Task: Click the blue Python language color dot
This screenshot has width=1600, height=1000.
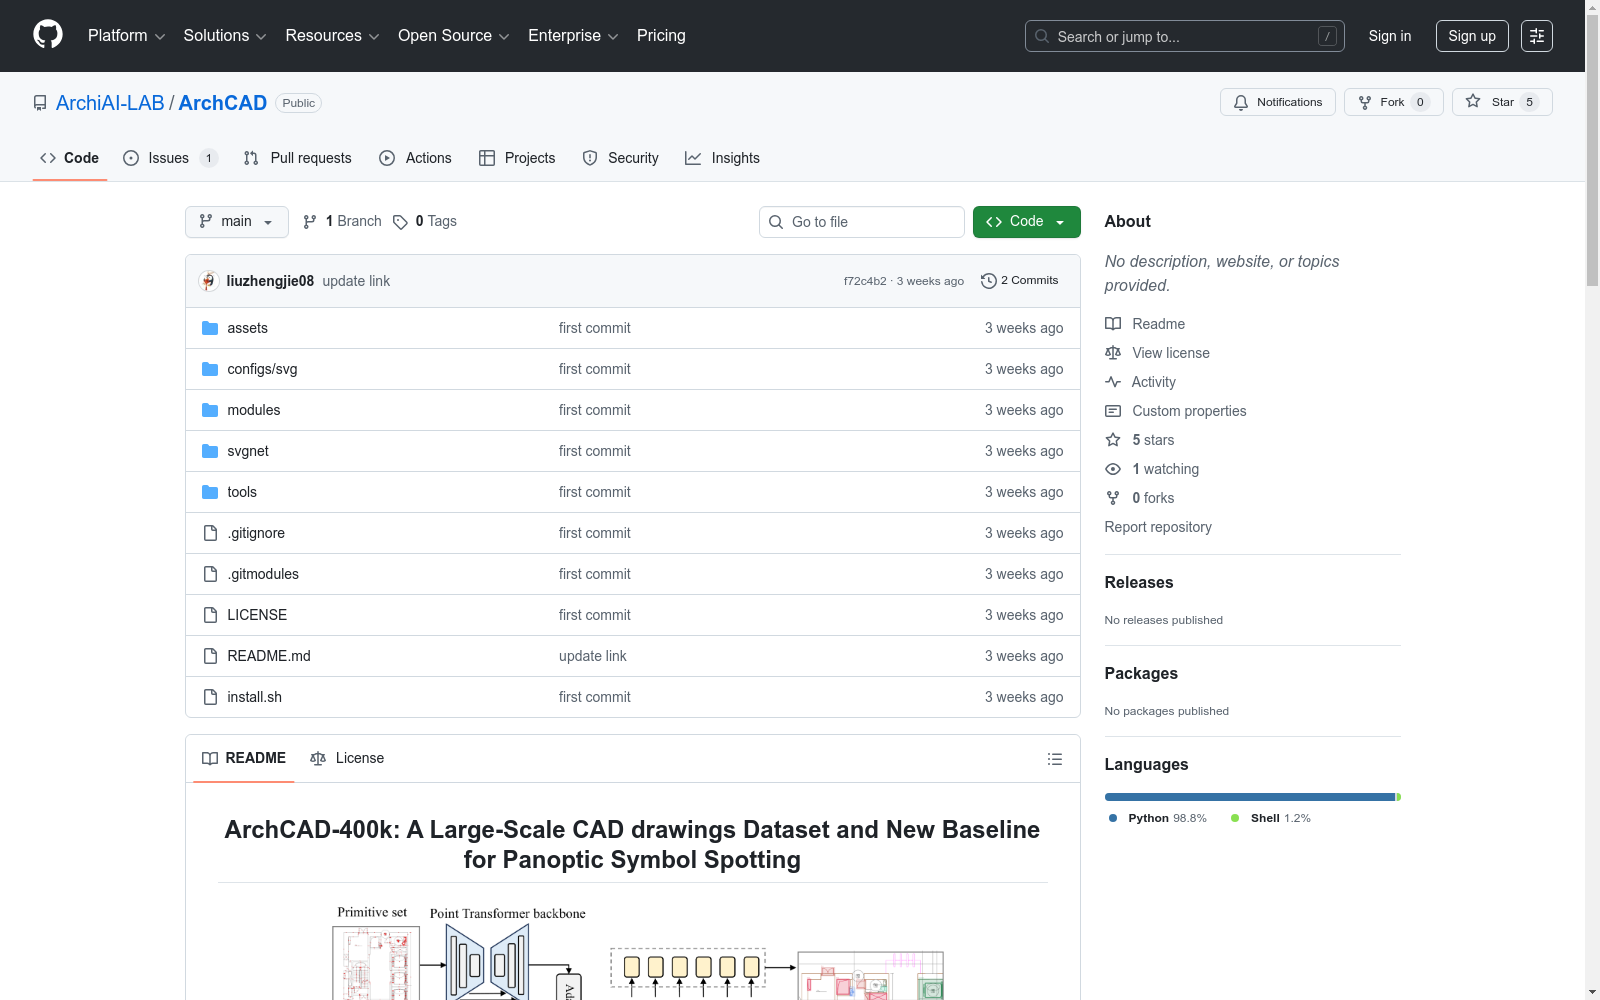Action: tap(1113, 818)
